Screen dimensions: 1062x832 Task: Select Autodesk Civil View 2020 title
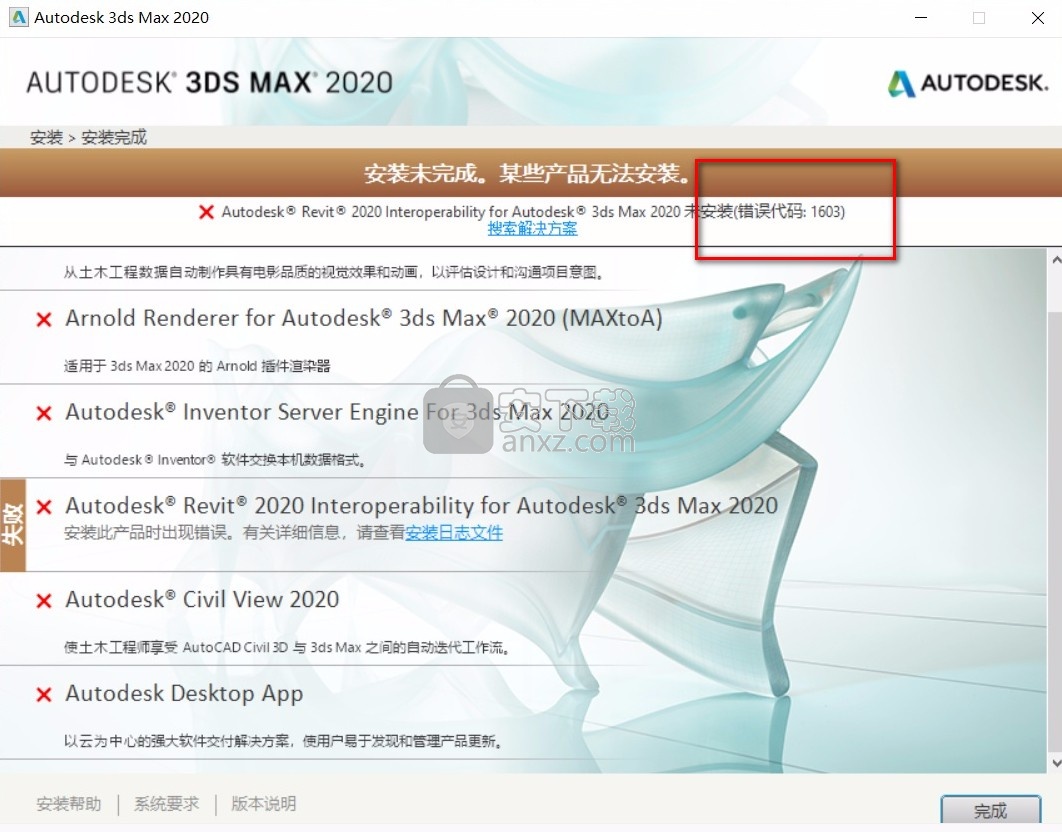coord(202,599)
